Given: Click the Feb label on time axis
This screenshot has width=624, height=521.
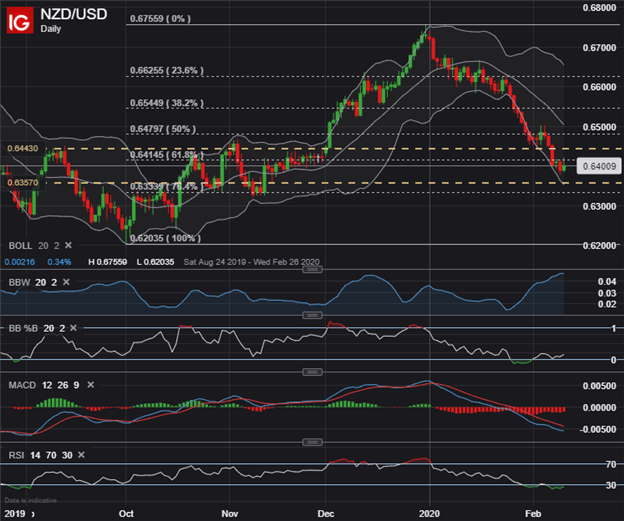Looking at the screenshot, I should 533,513.
